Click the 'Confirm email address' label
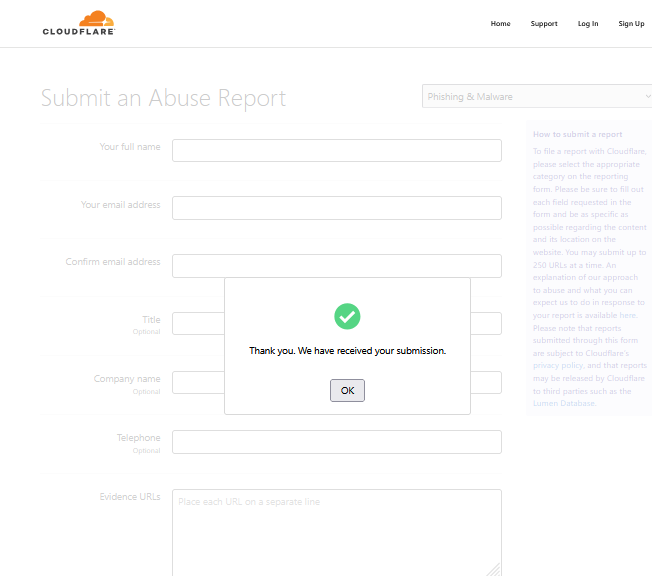The height and width of the screenshot is (576, 652). (x=113, y=262)
